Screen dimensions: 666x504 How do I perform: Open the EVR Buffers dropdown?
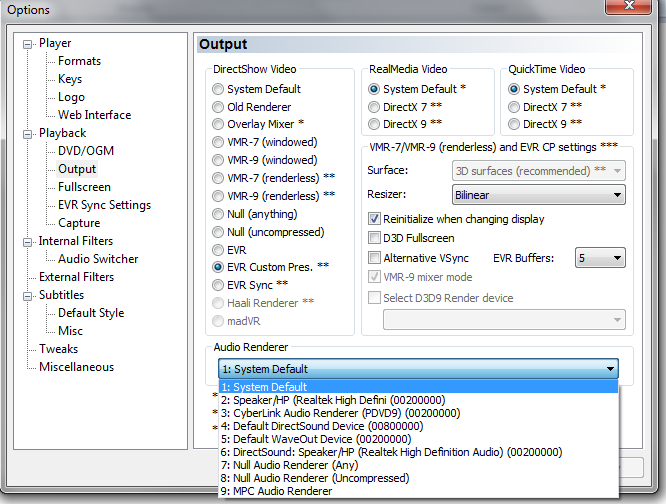pyautogui.click(x=600, y=258)
